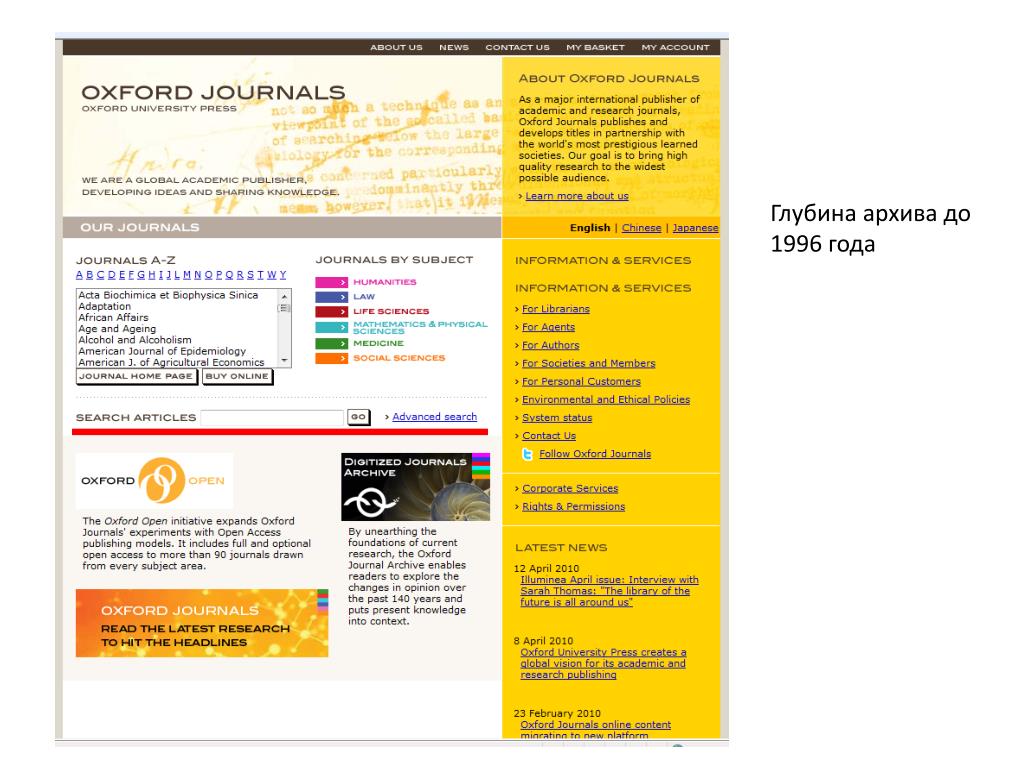
Task: Click the Search Articles input field
Action: tap(272, 417)
